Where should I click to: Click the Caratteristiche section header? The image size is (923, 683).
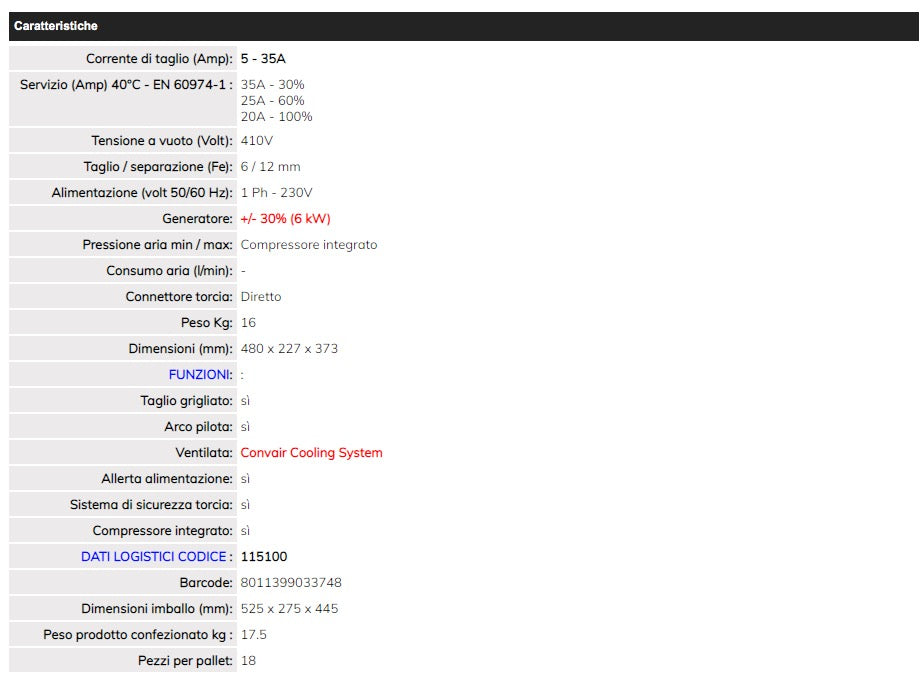point(464,26)
